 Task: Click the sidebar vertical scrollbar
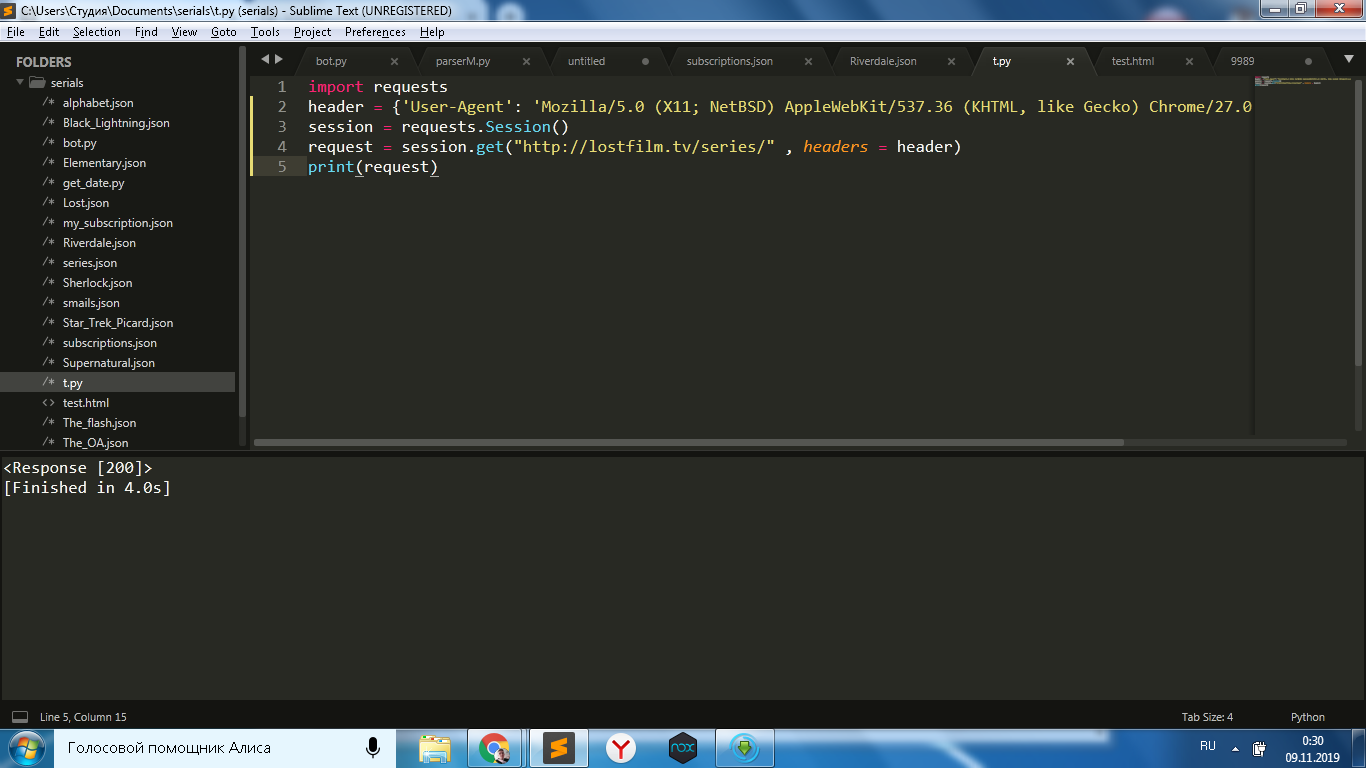pos(242,231)
